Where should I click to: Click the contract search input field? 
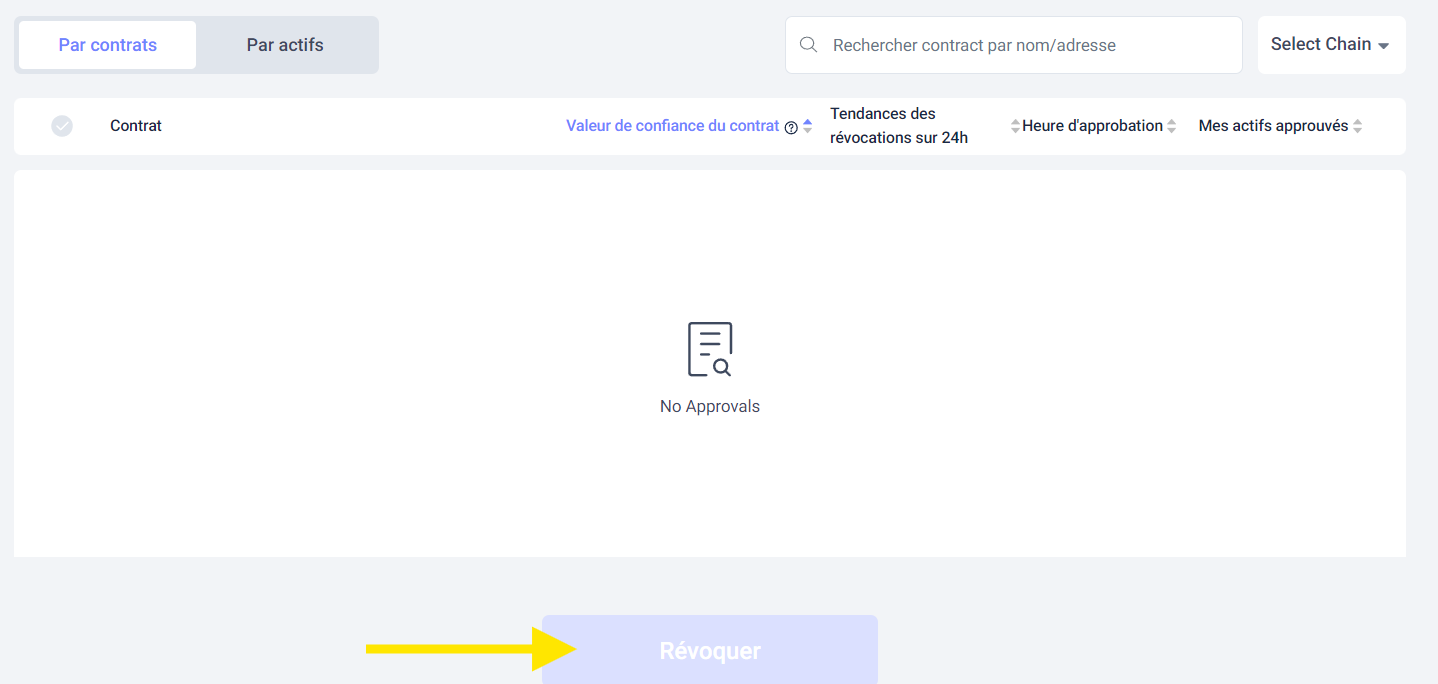tap(1013, 44)
